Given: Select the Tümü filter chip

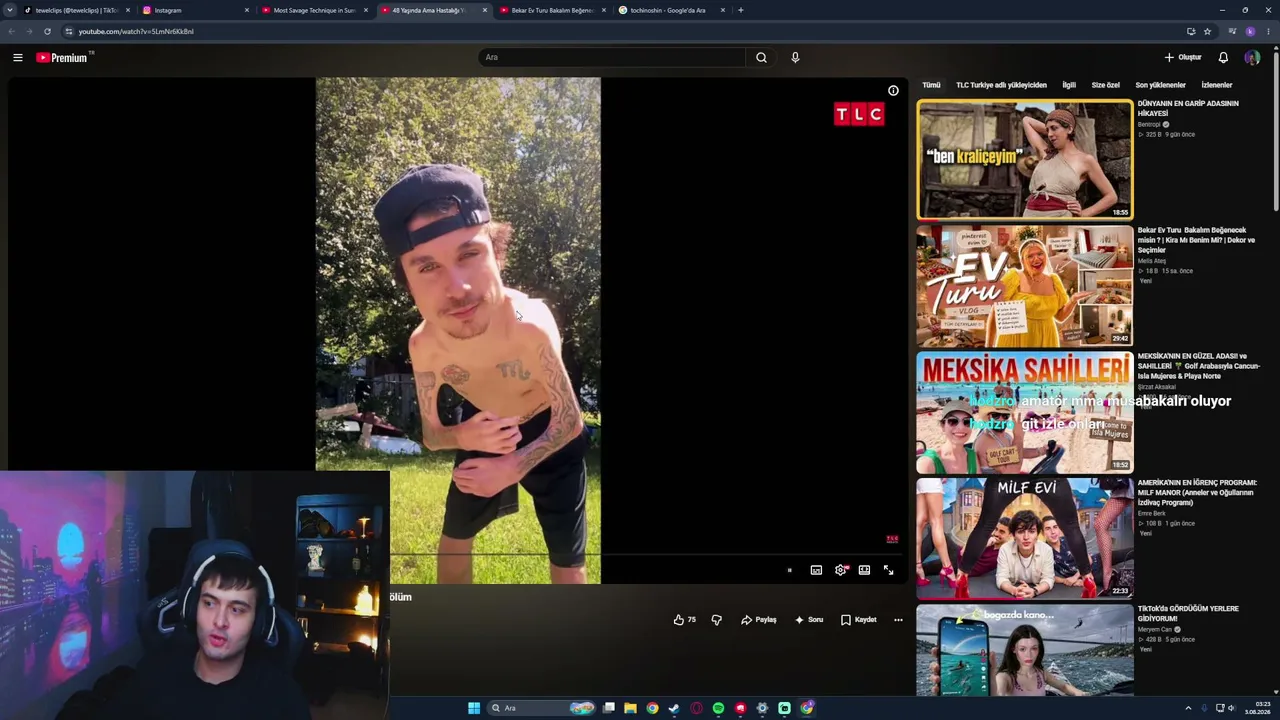Looking at the screenshot, I should pos(931,86).
